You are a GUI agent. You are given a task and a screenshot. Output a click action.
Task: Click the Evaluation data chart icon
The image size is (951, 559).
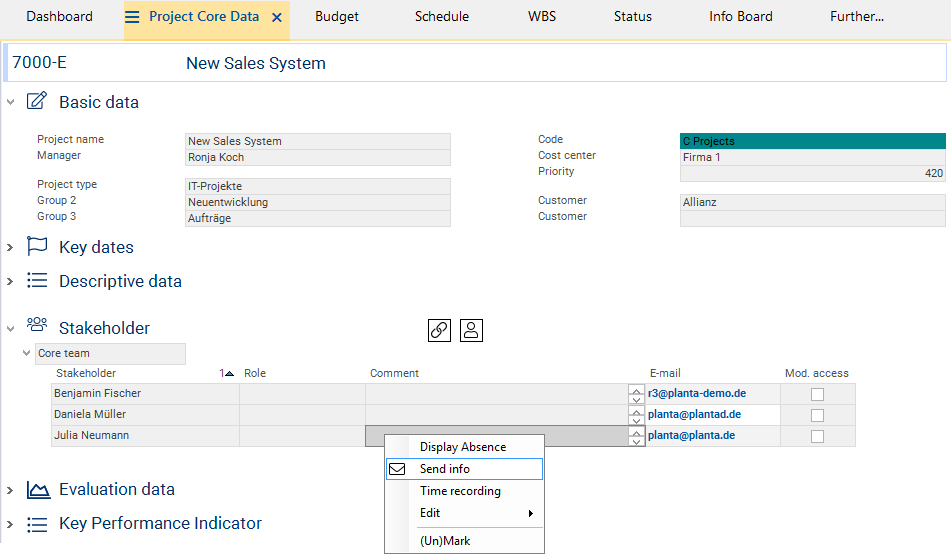tap(38, 489)
